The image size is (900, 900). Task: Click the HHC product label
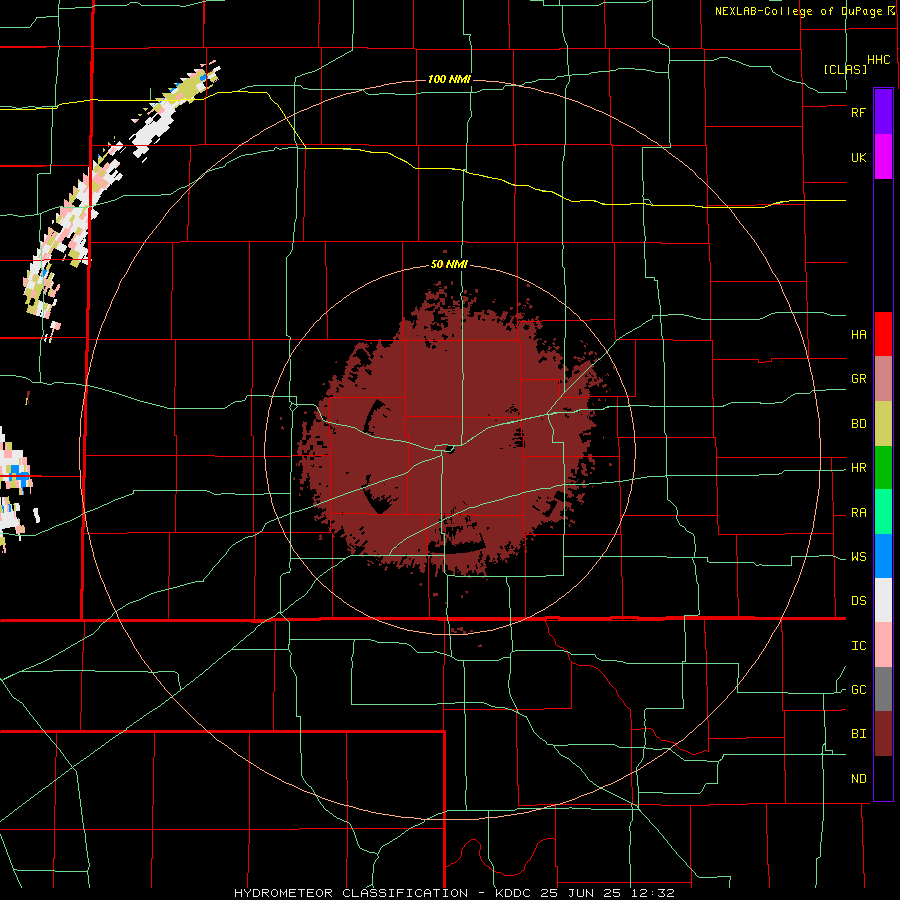[879, 60]
